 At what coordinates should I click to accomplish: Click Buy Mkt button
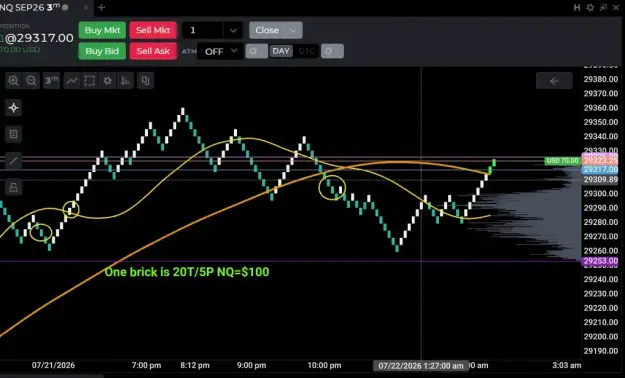coord(102,30)
